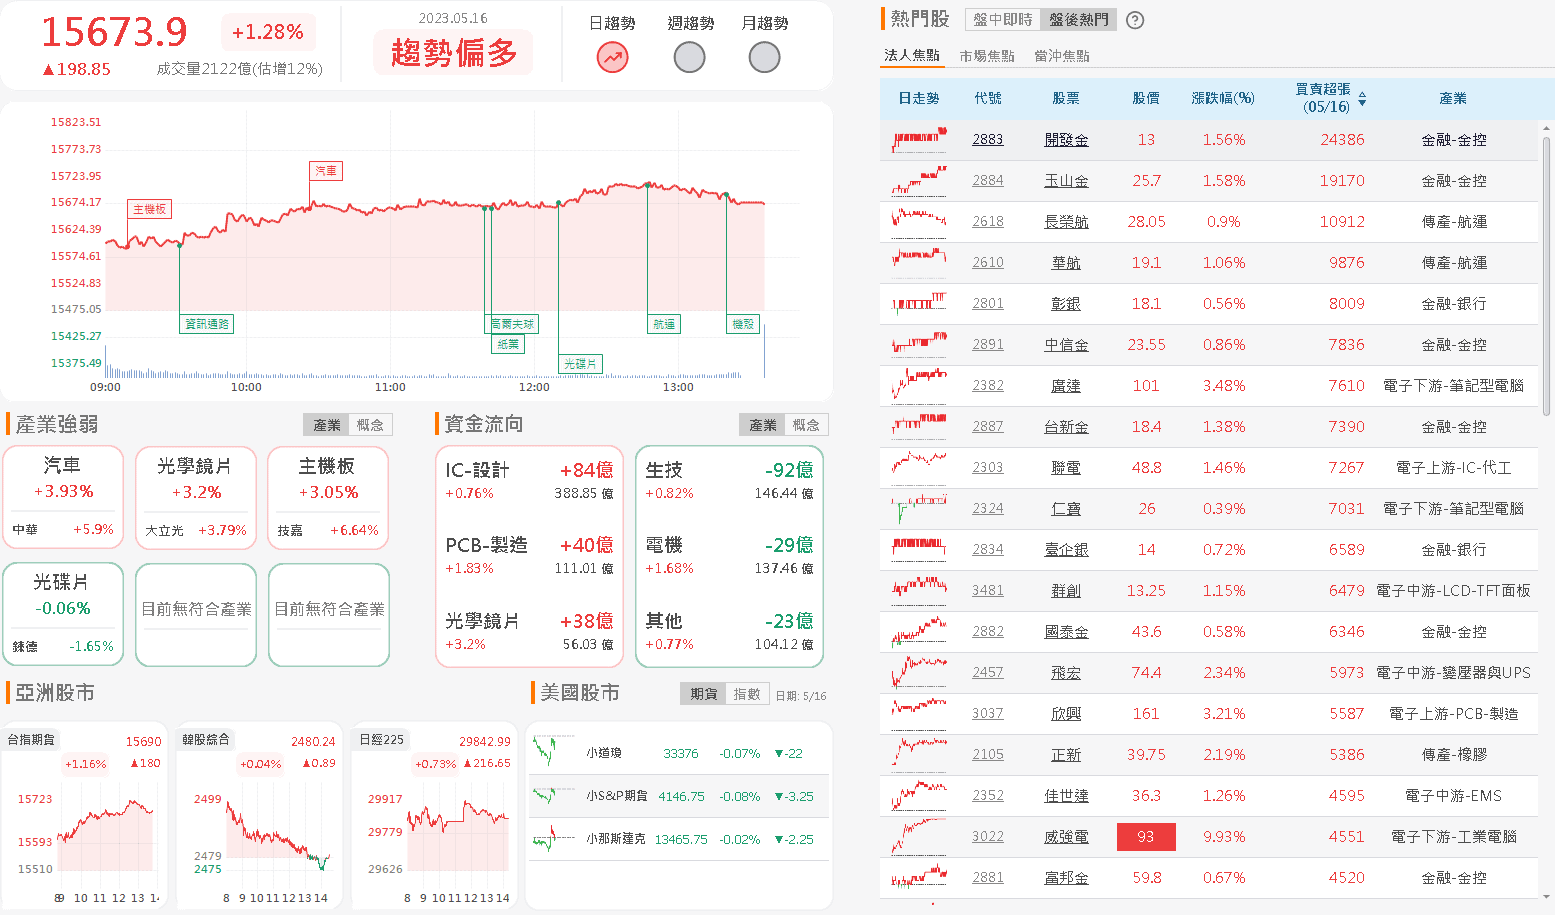
Task: Open stock name link 廣達
Action: [x=1066, y=386]
